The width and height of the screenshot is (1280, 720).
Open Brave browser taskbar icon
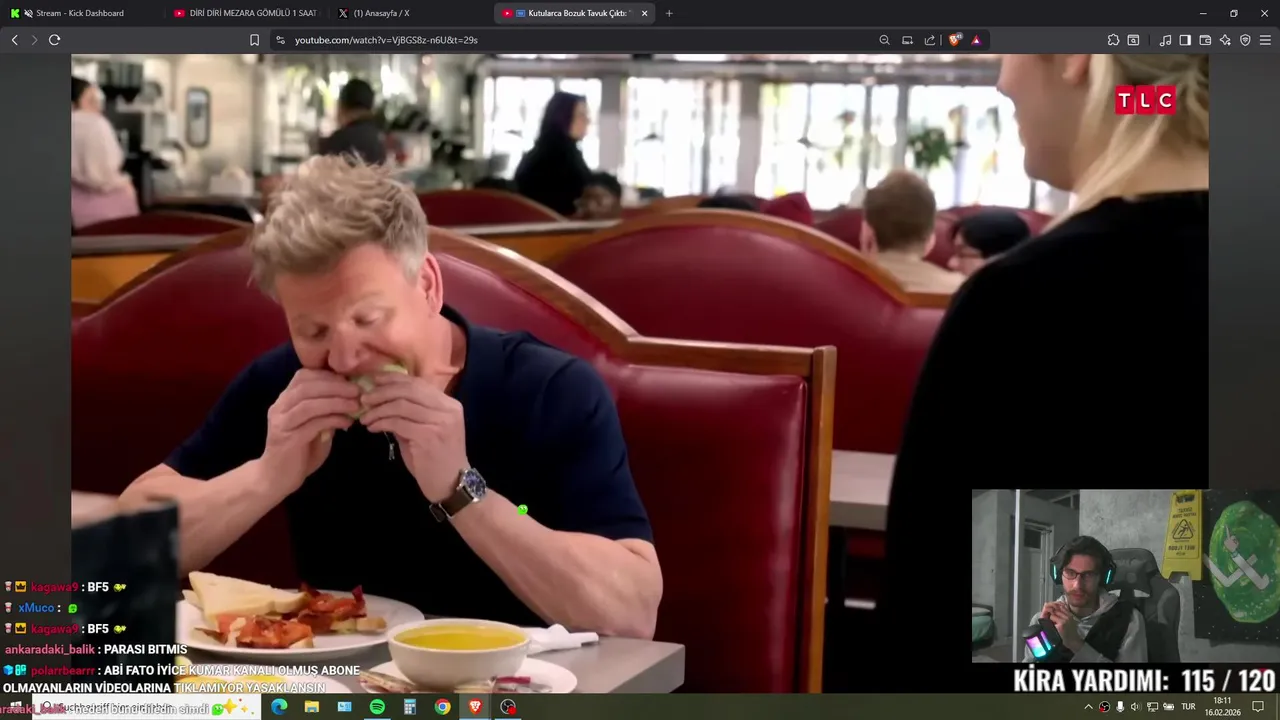click(x=475, y=707)
